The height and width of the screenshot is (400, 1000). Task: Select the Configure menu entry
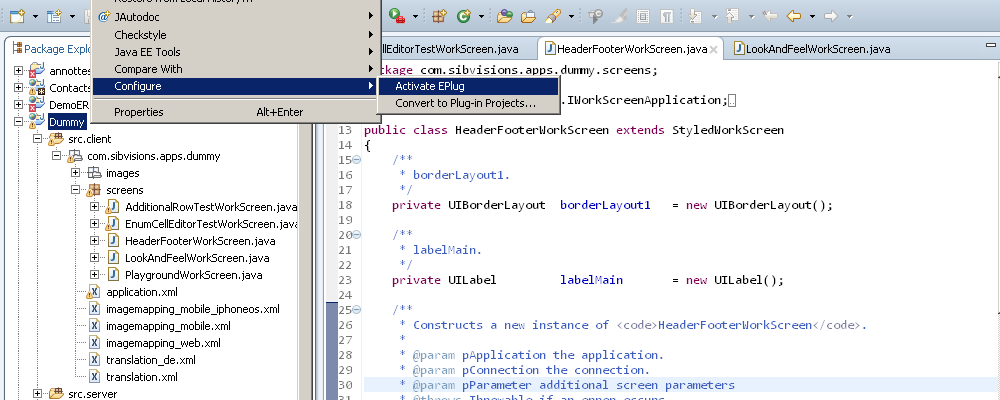point(236,86)
